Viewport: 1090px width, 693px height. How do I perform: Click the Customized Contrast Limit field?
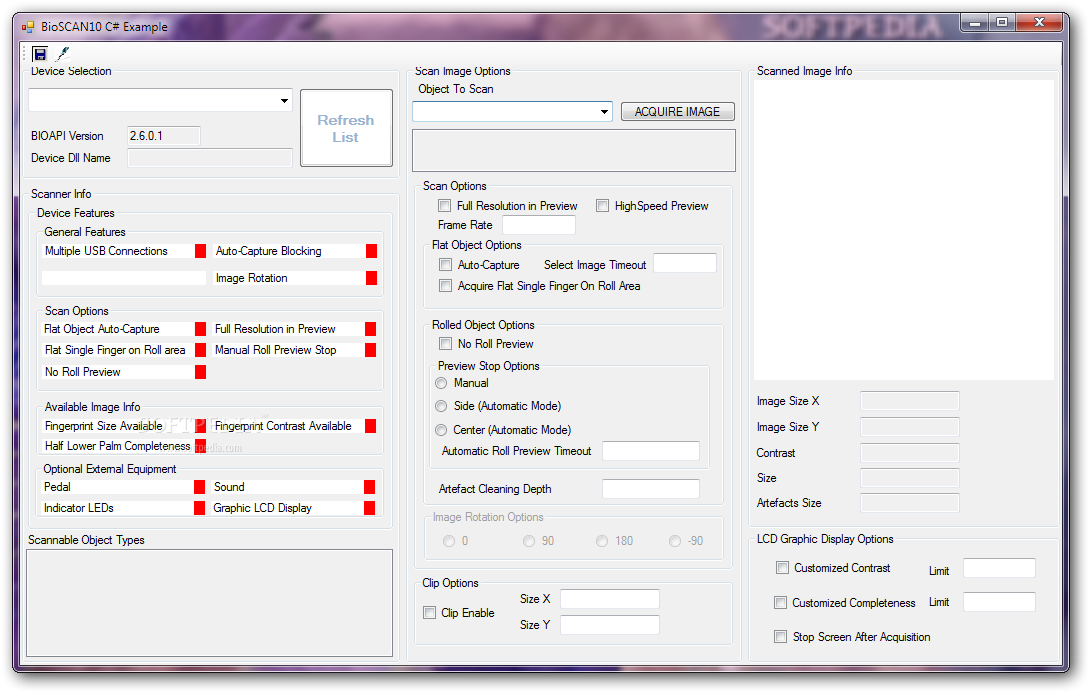pos(999,568)
